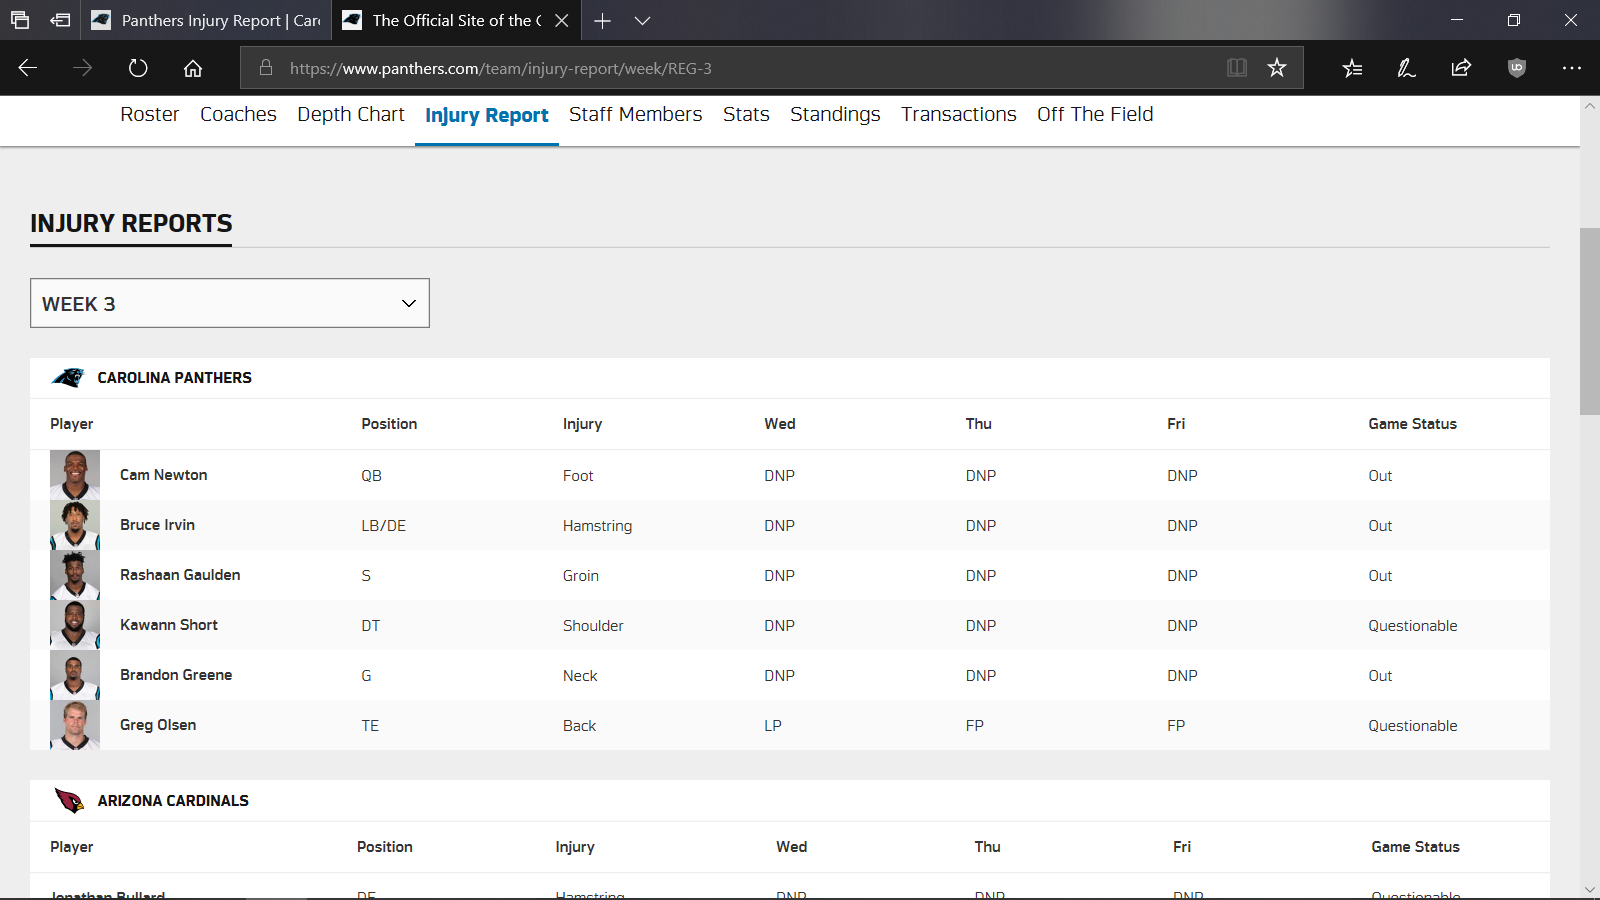The height and width of the screenshot is (900, 1600).
Task: Open Cam Newton's player link
Action: [164, 475]
